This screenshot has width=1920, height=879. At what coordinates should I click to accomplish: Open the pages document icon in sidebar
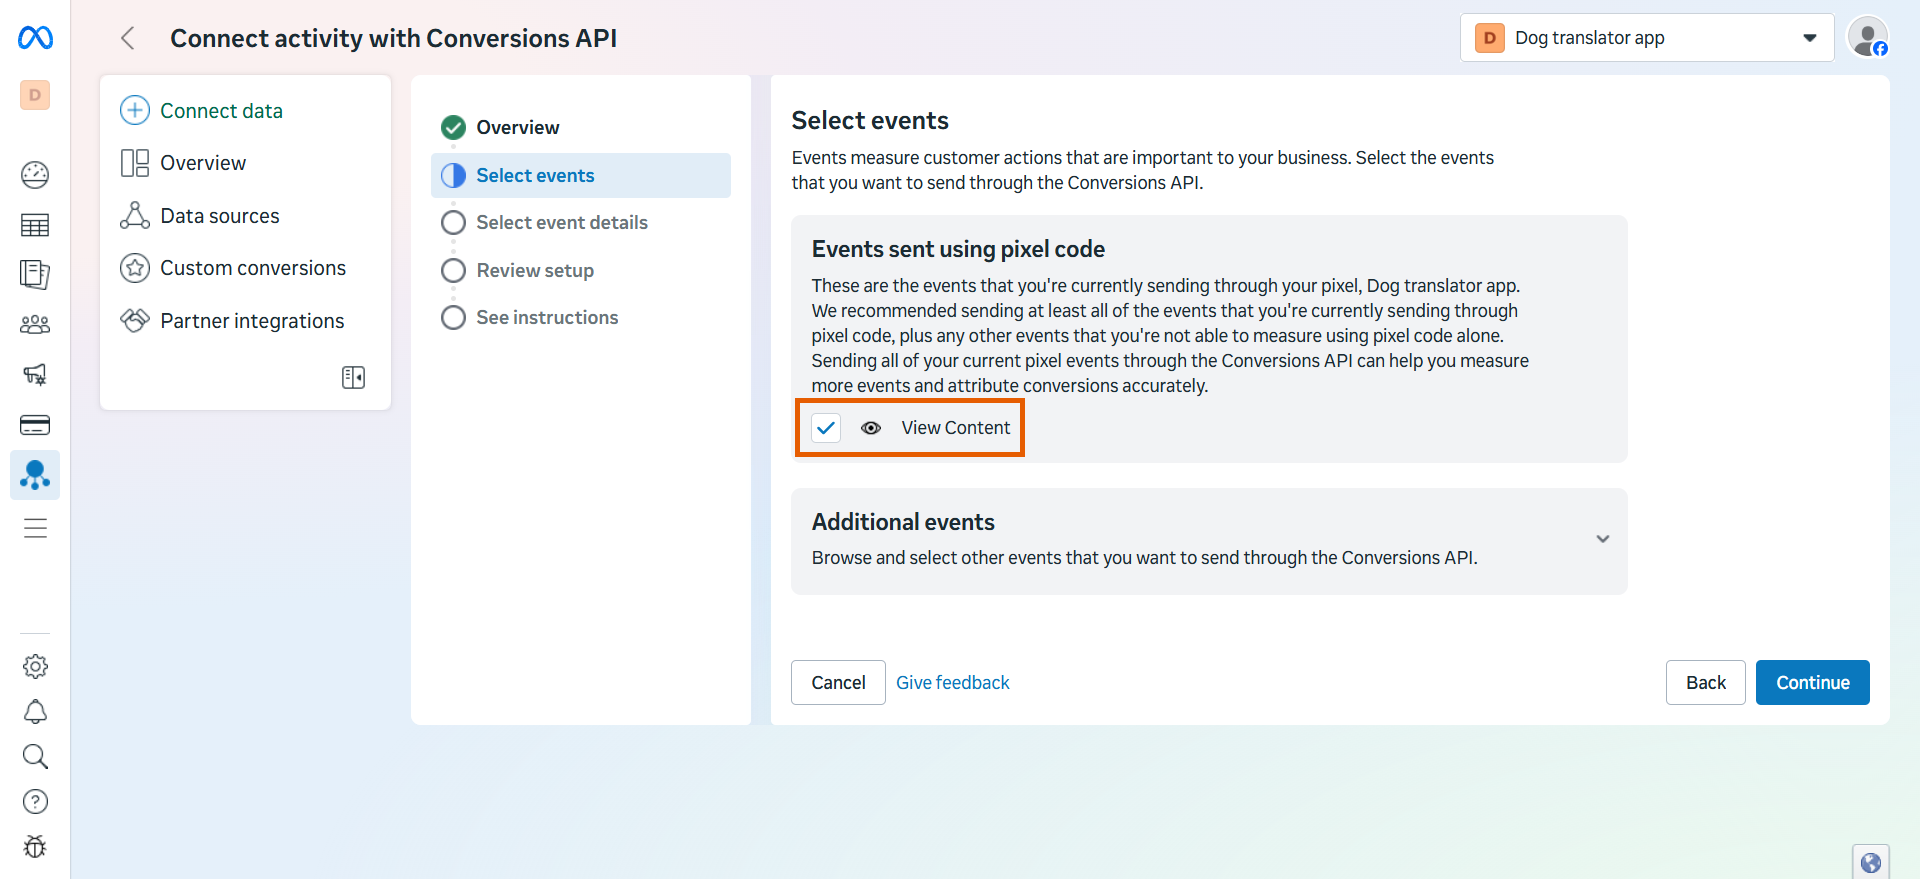click(35, 274)
